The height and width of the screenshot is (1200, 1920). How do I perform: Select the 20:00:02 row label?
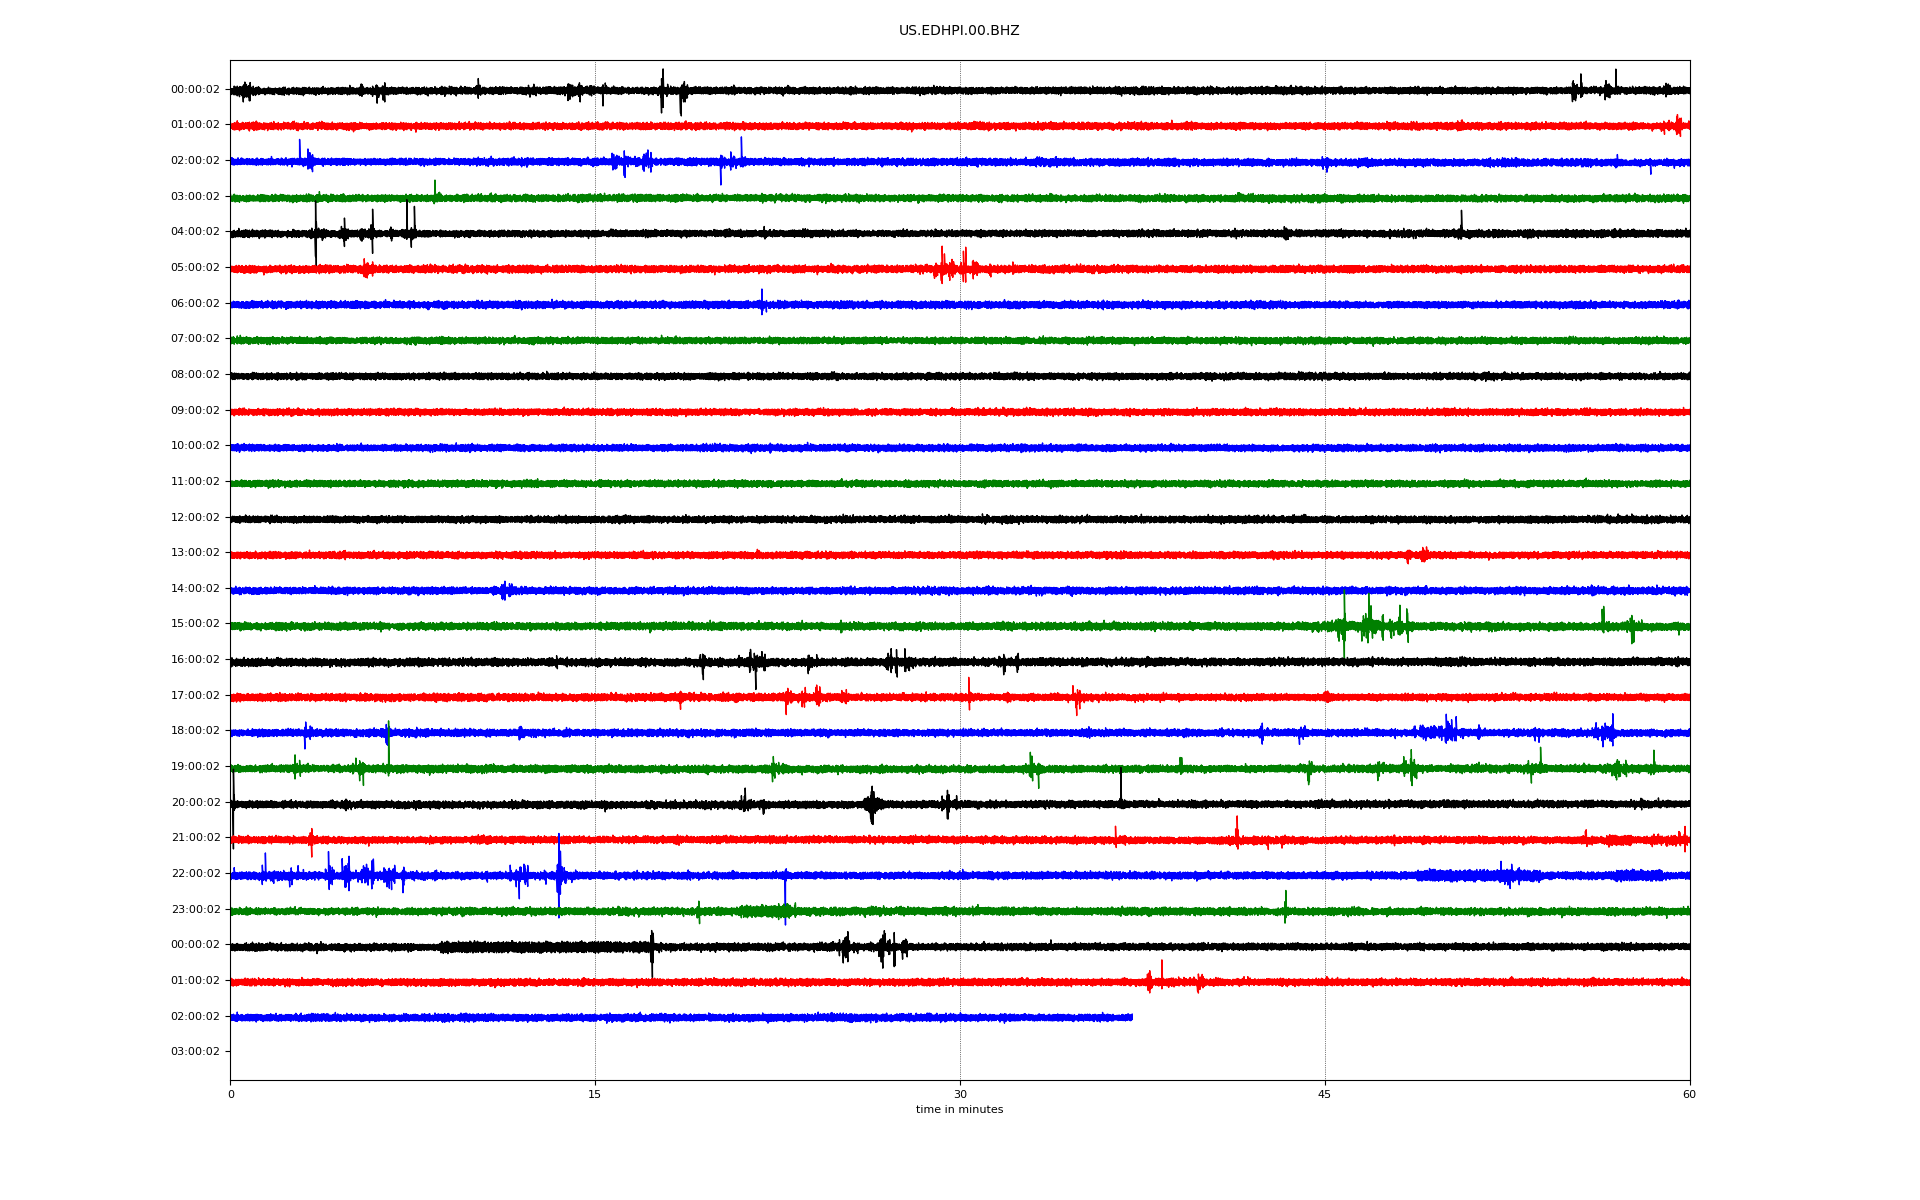[195, 803]
